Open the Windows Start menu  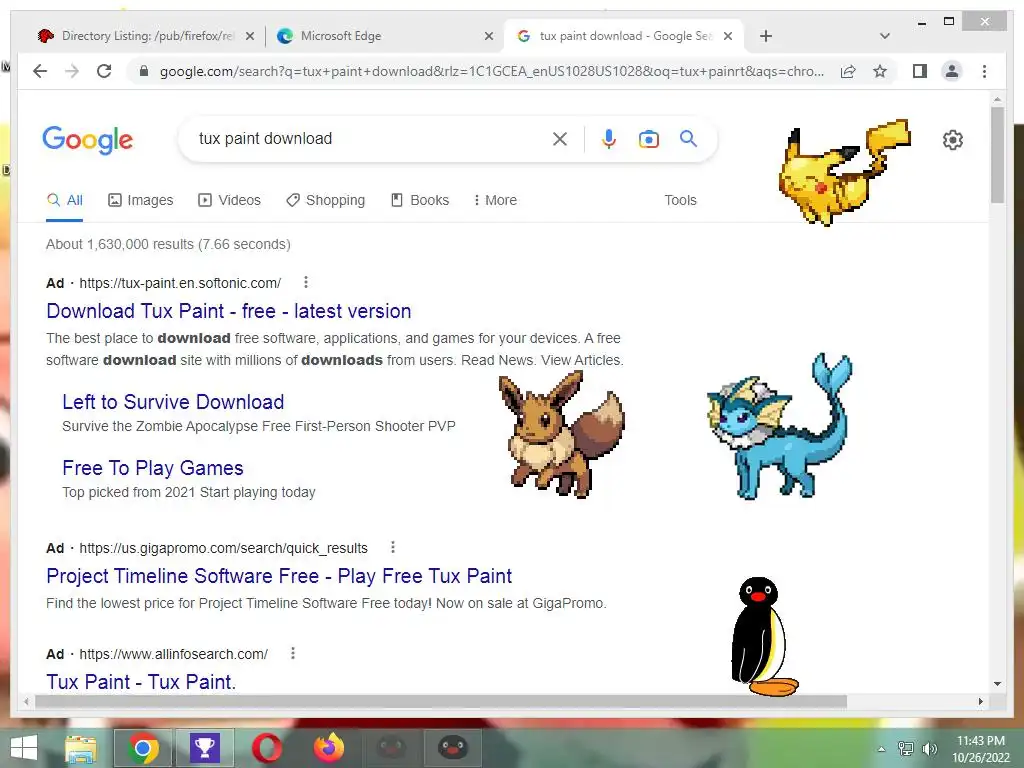24,748
